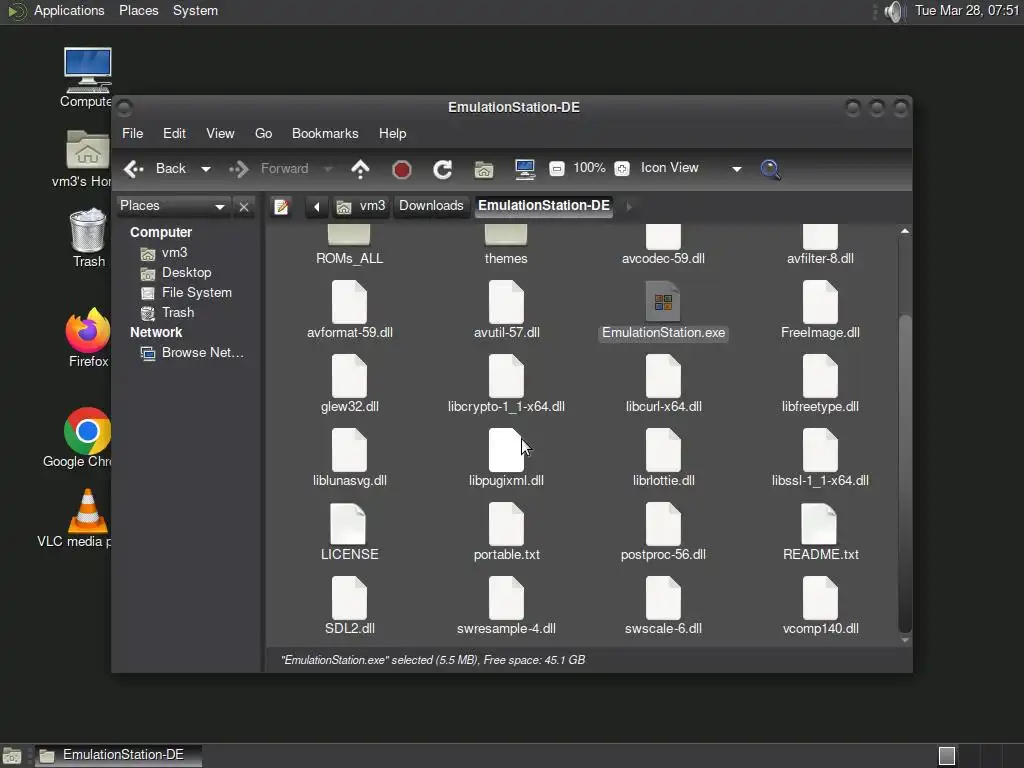
Task: Select FreeImage.dll file
Action: [x=820, y=310]
